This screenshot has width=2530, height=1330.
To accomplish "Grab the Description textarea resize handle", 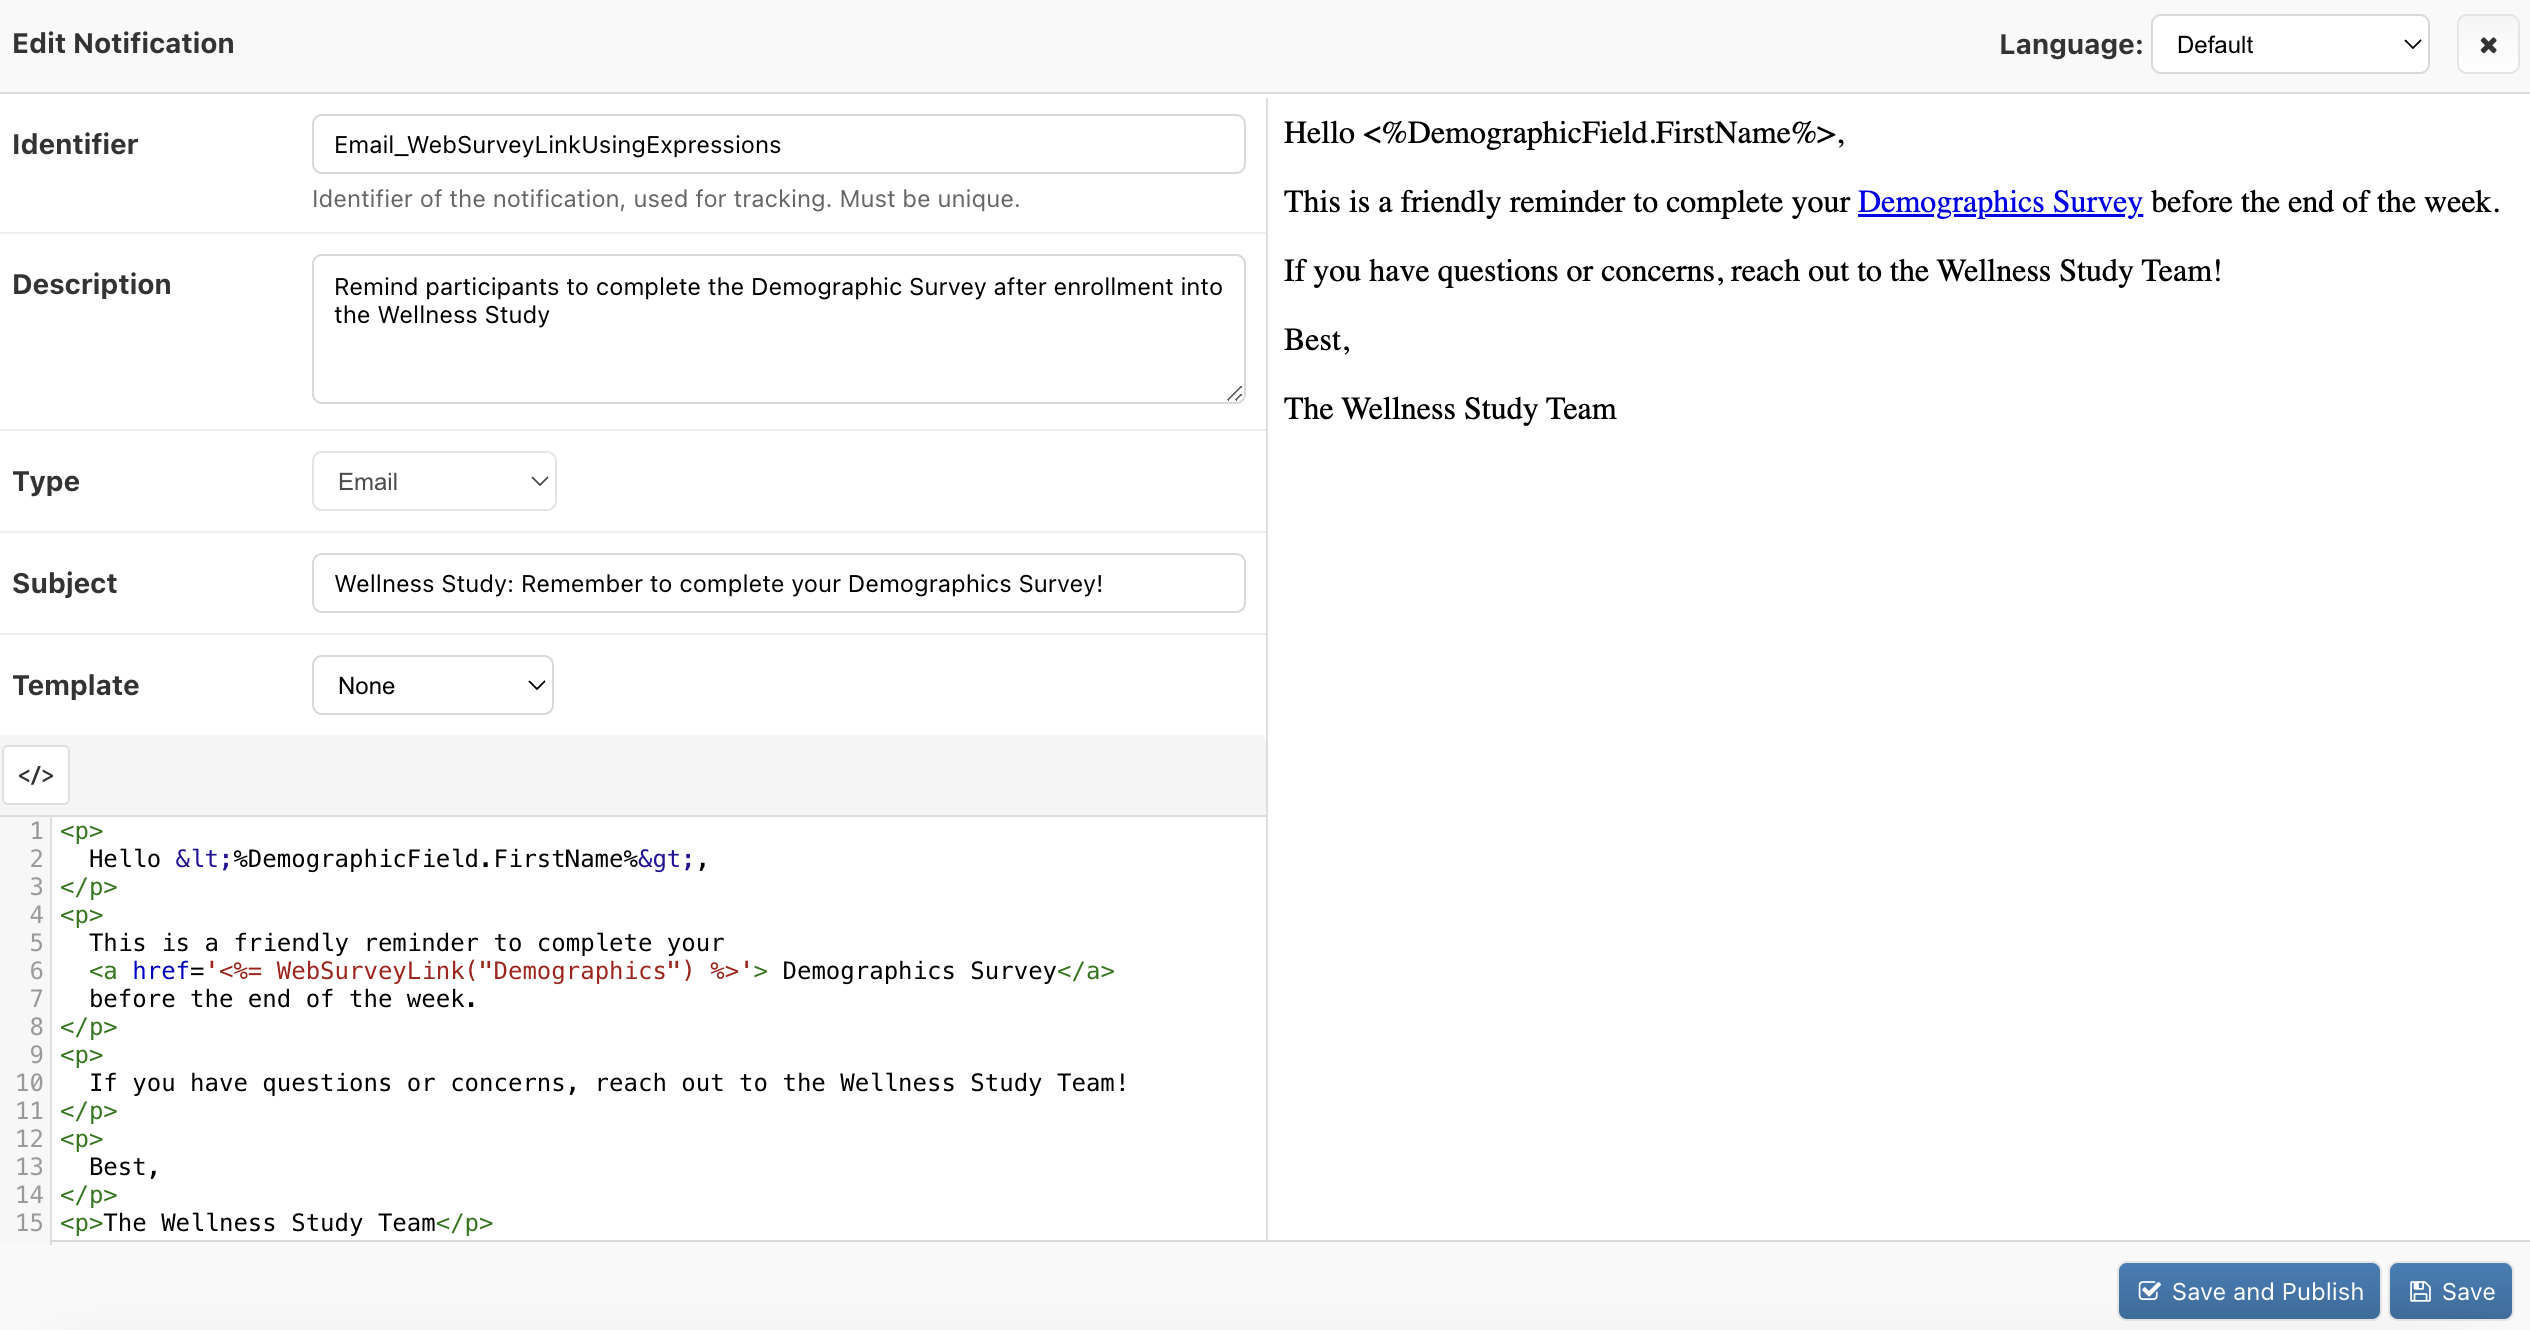I will (x=1235, y=394).
